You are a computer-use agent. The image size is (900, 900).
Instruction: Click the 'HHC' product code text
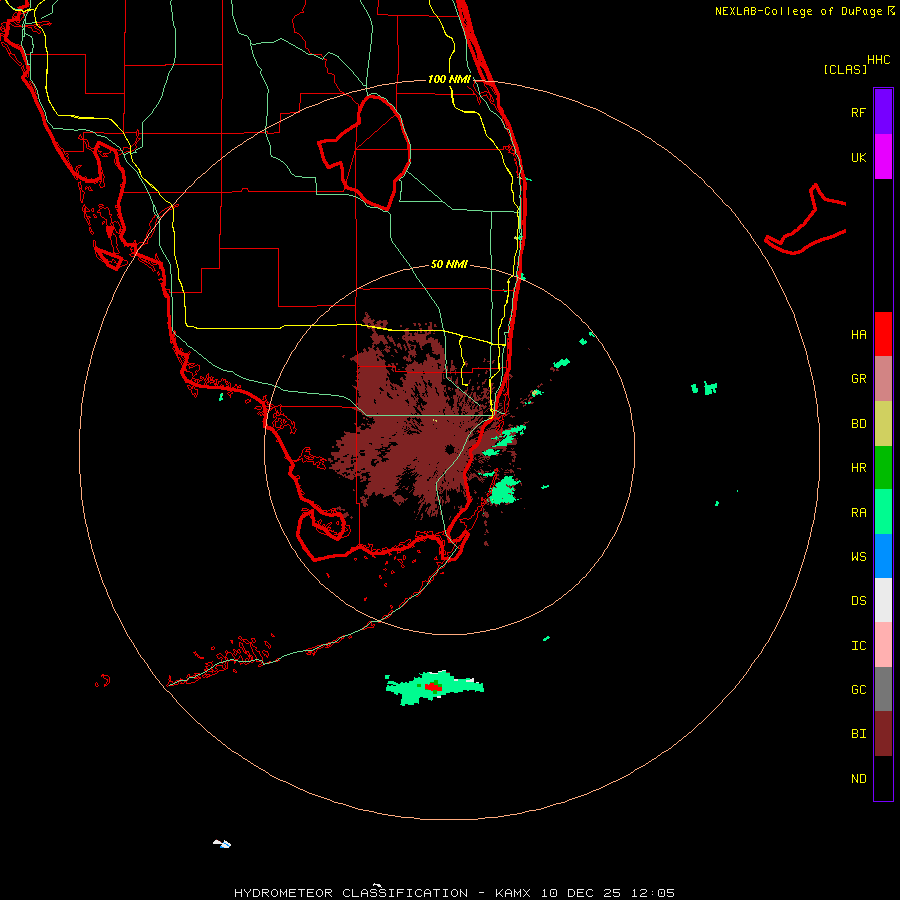tap(878, 60)
